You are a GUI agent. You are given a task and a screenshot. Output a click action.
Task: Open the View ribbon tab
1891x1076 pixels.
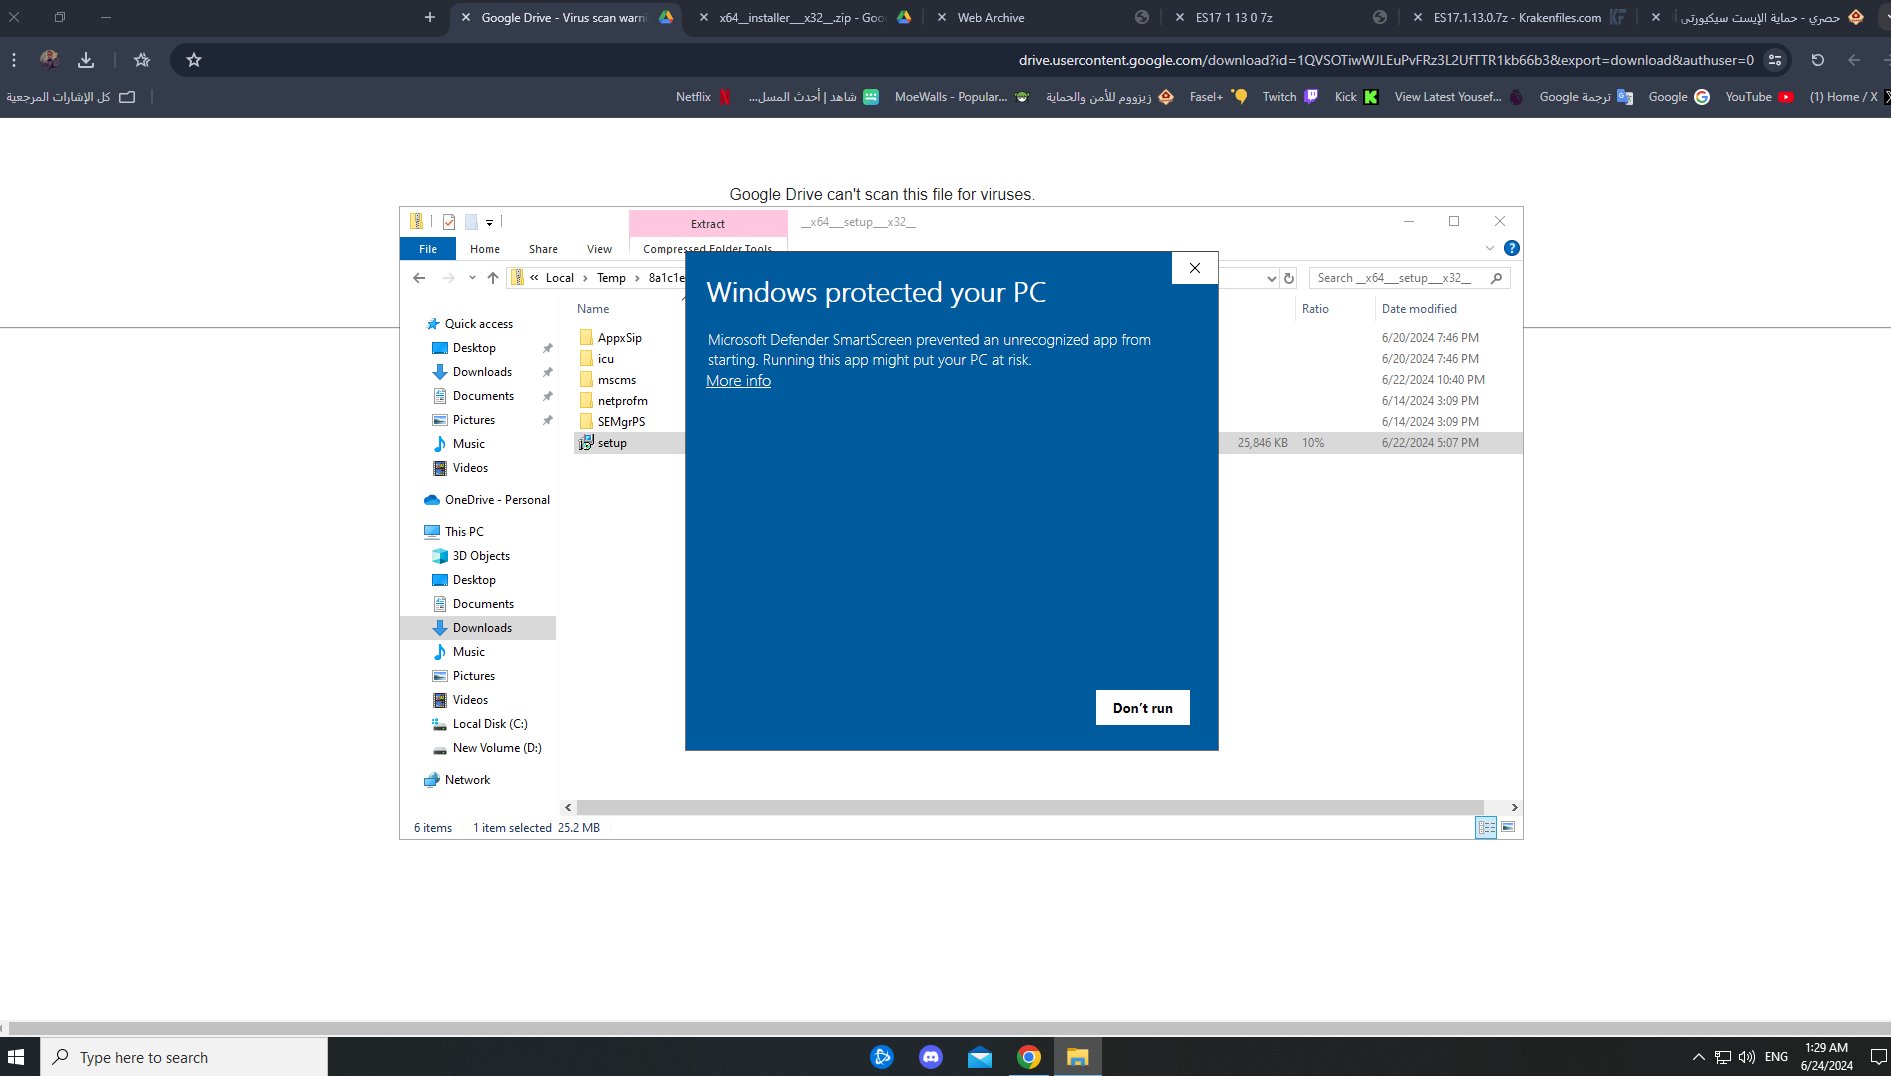599,249
